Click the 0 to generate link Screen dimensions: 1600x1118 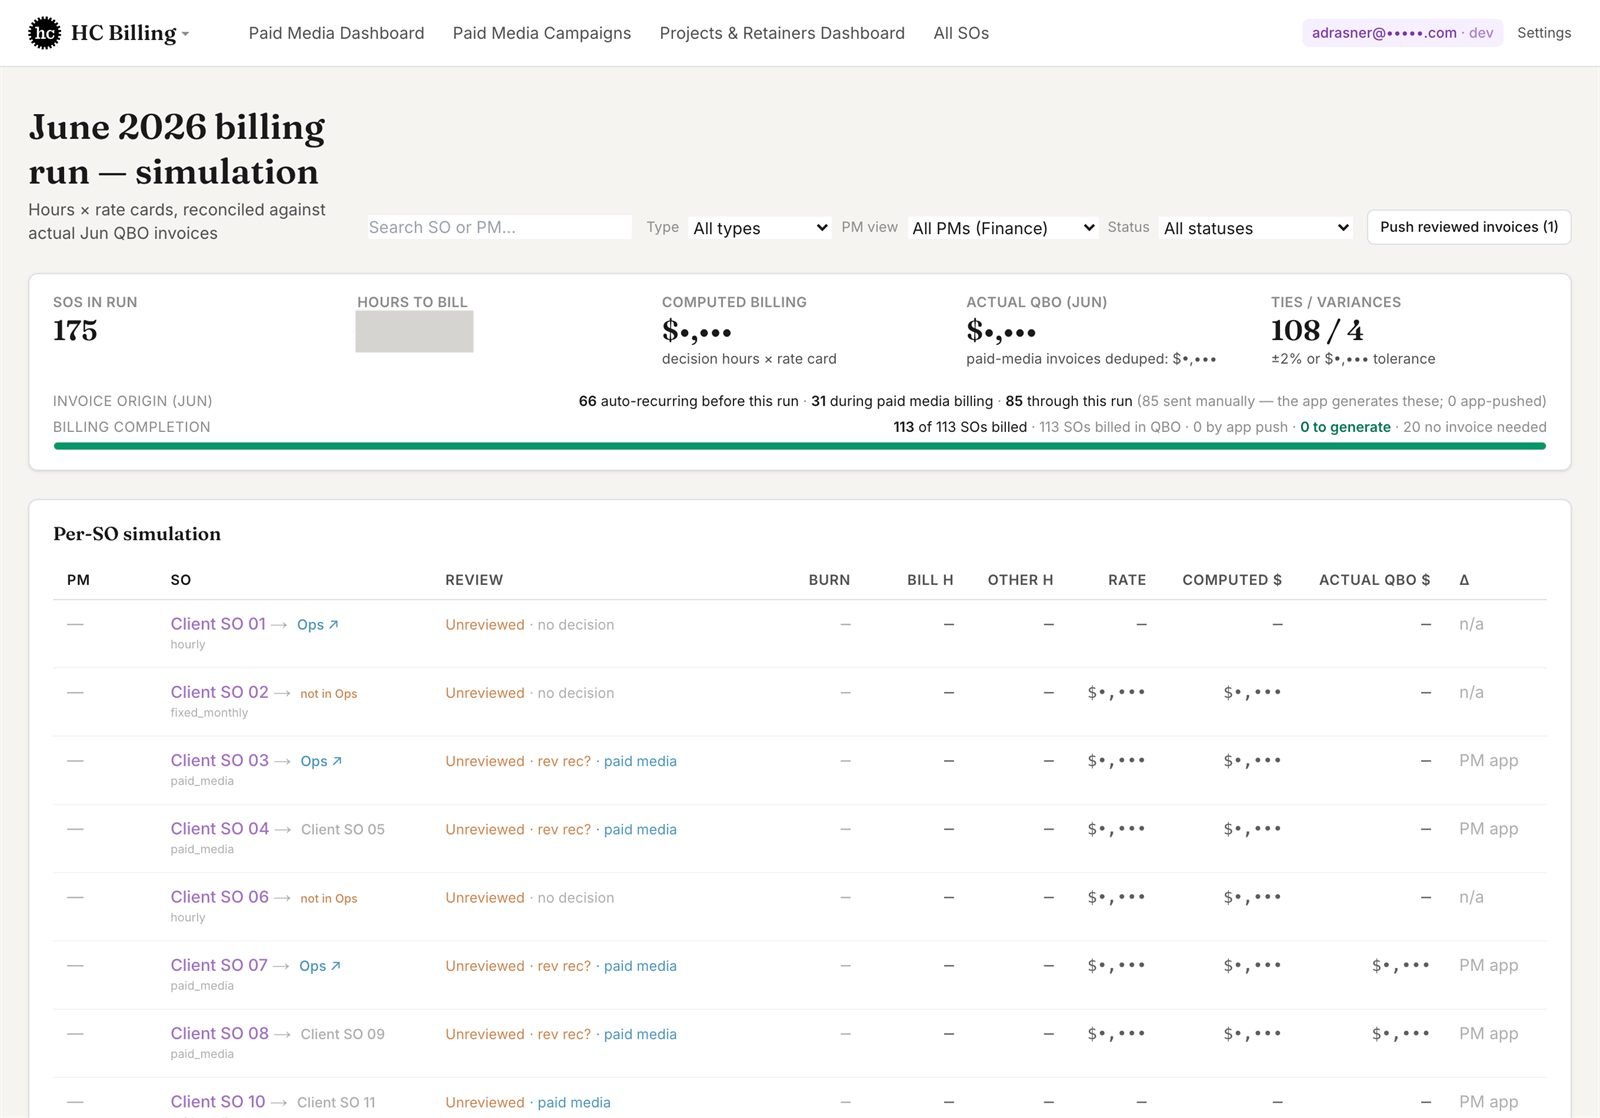coord(1345,427)
